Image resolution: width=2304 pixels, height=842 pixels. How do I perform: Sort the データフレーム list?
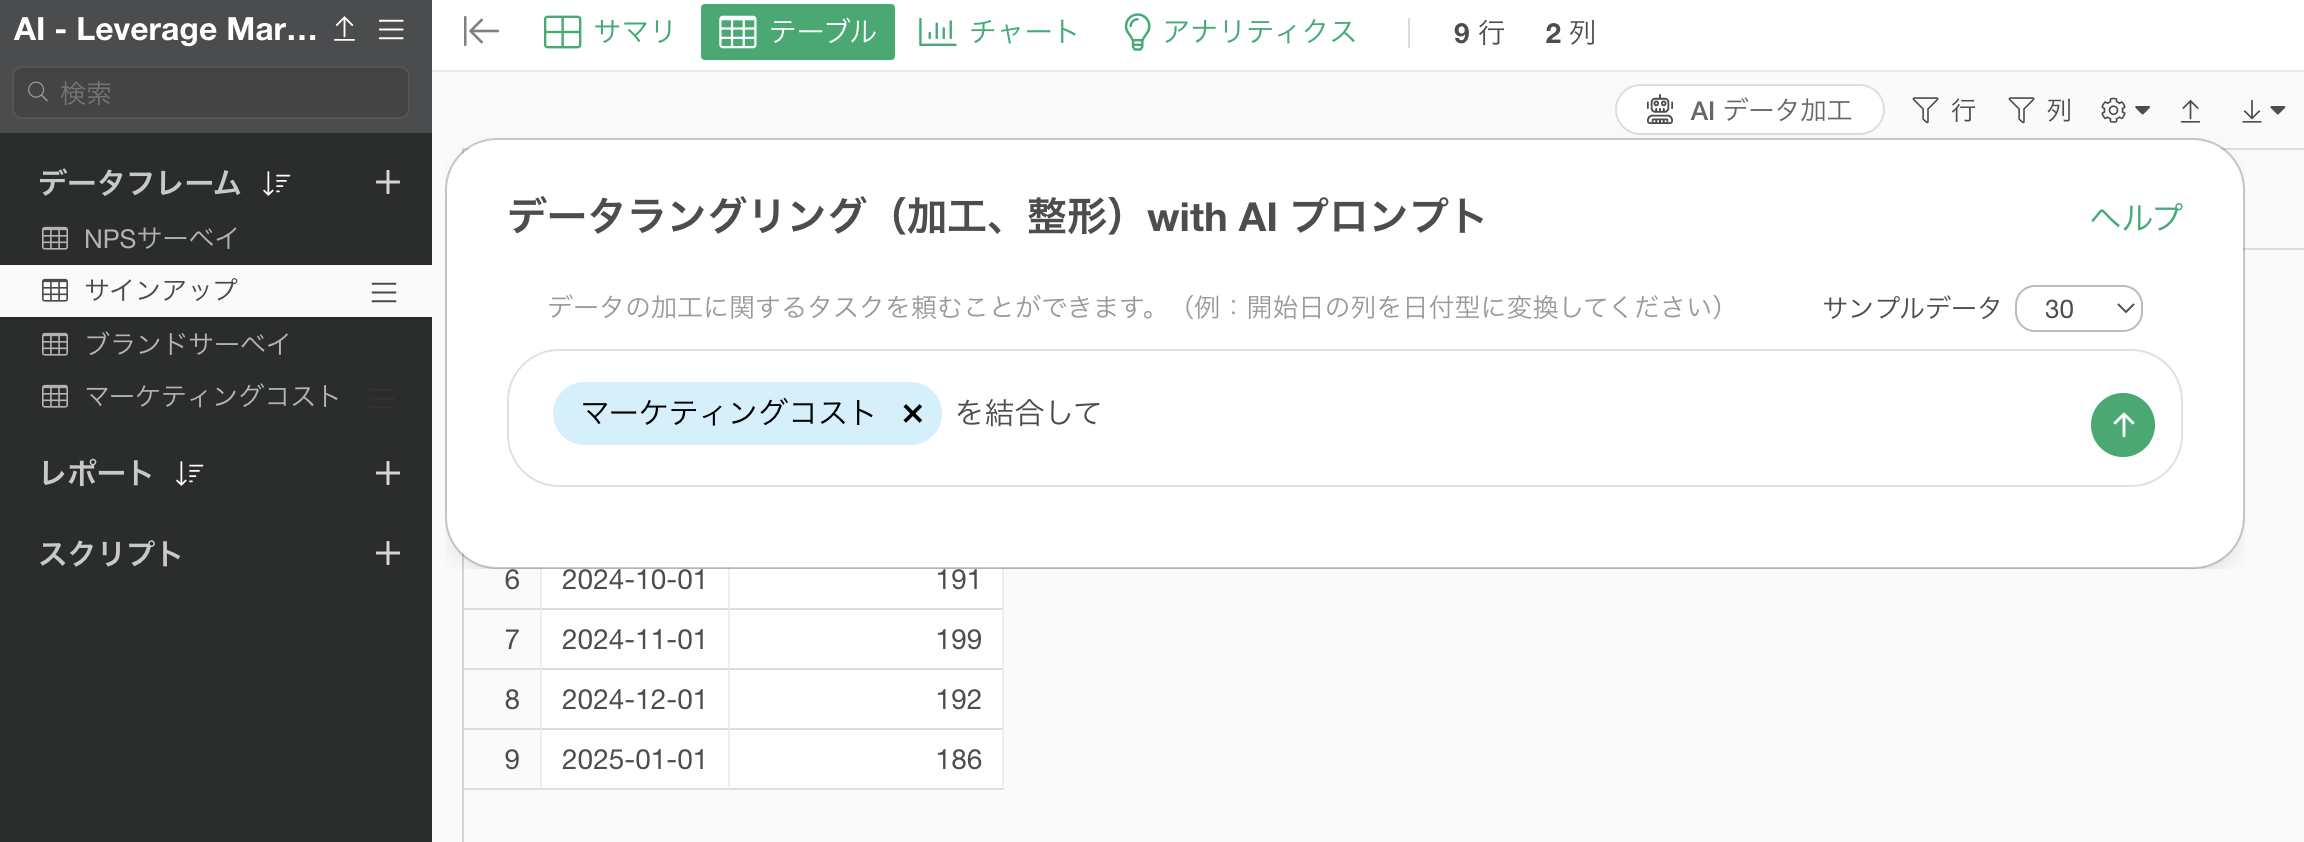pyautogui.click(x=276, y=183)
